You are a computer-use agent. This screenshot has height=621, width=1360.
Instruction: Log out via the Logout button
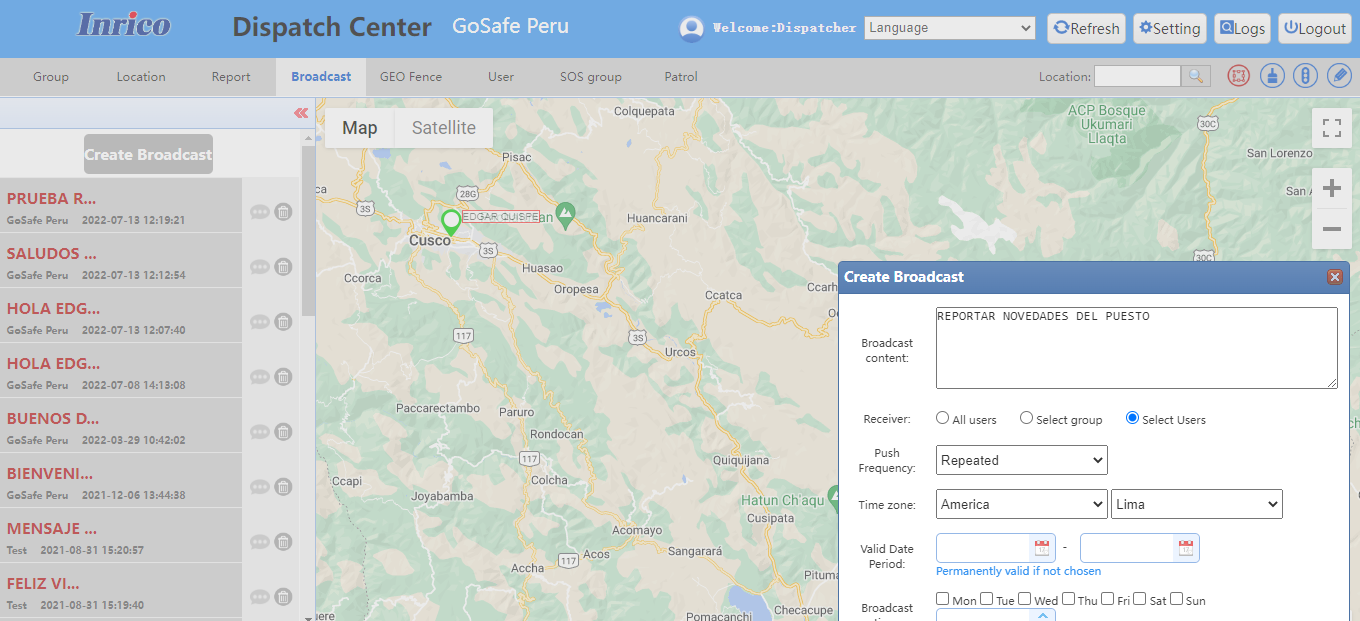tap(1315, 28)
